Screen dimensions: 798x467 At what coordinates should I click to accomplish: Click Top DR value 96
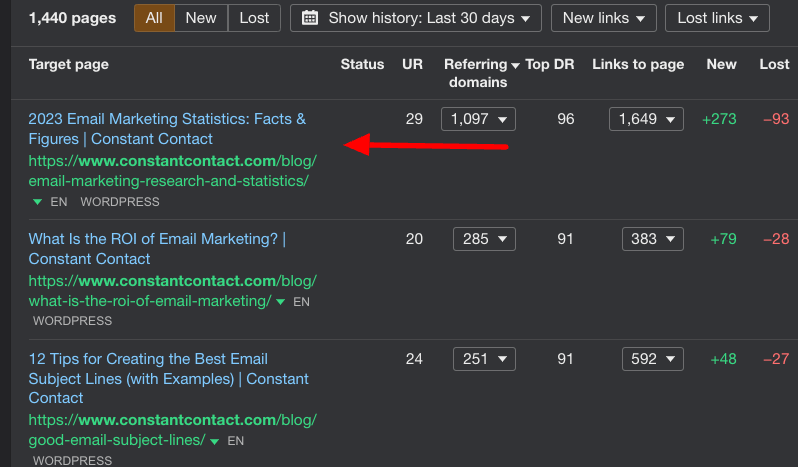coord(565,119)
